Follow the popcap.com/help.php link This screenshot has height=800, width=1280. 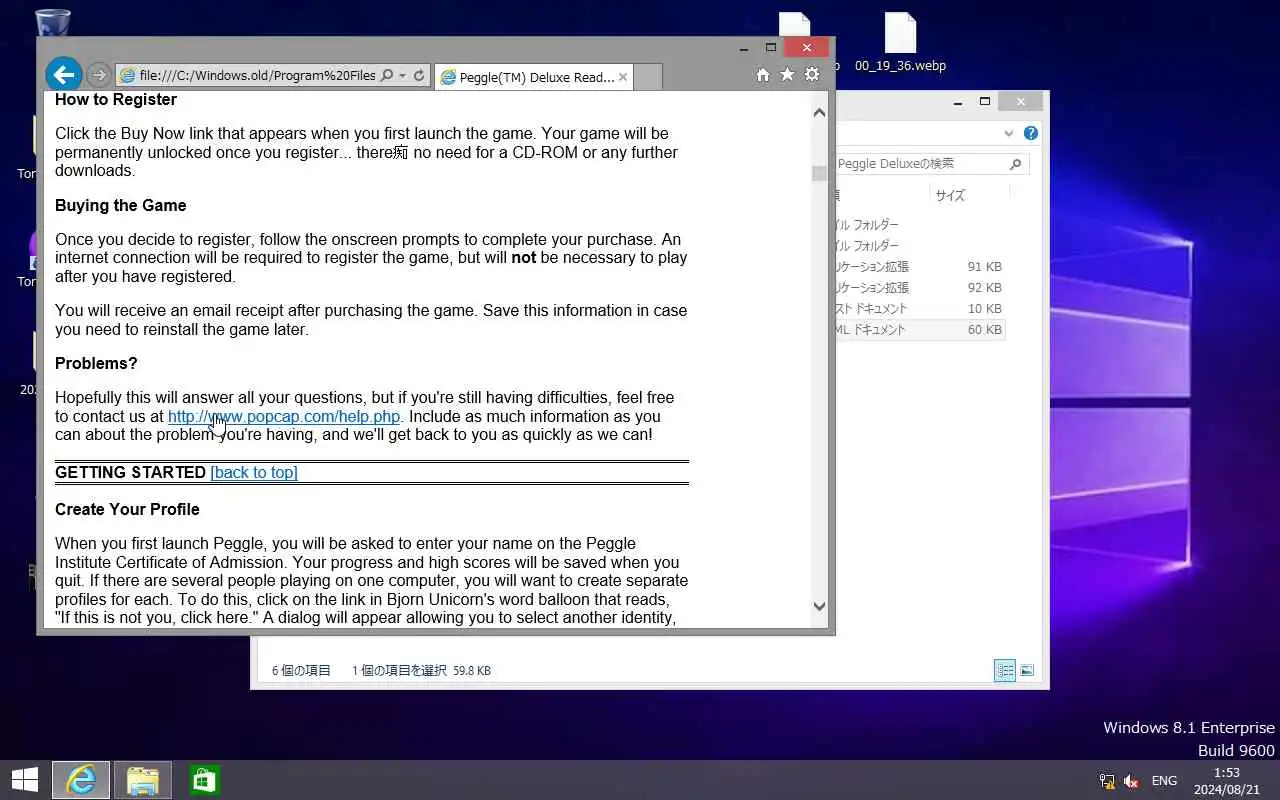(x=284, y=416)
